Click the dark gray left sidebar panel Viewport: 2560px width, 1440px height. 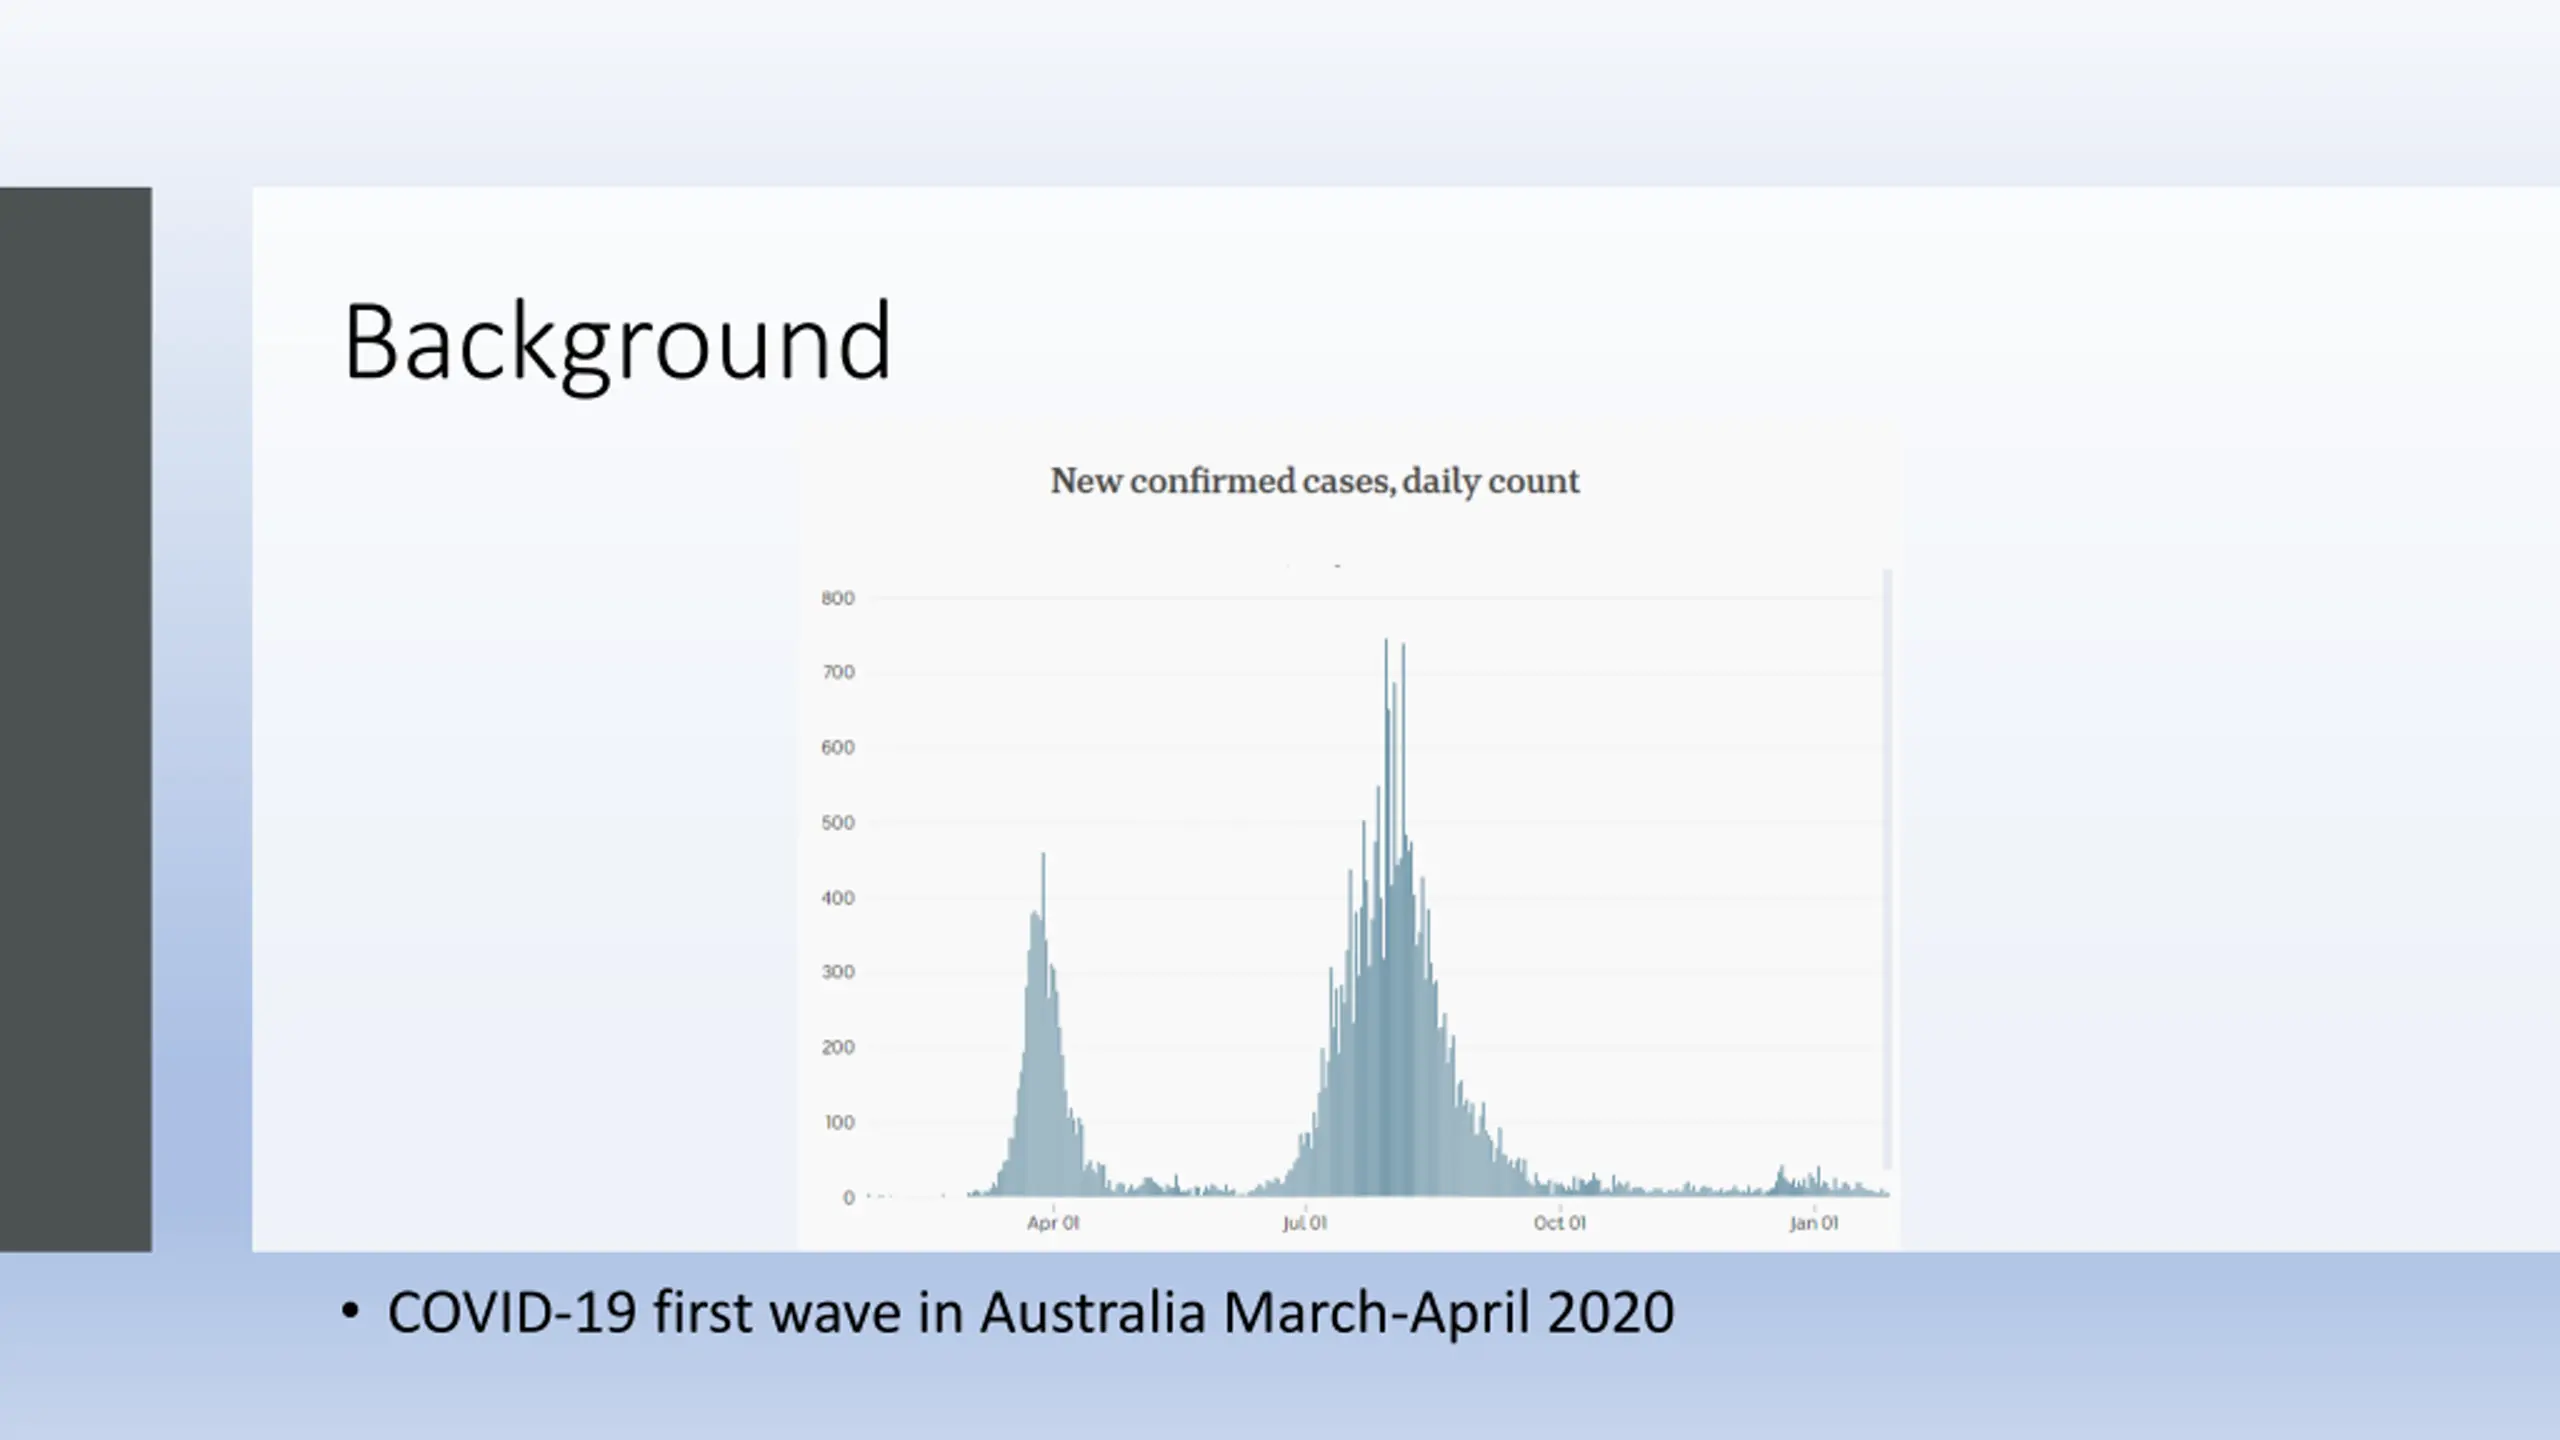(75, 718)
